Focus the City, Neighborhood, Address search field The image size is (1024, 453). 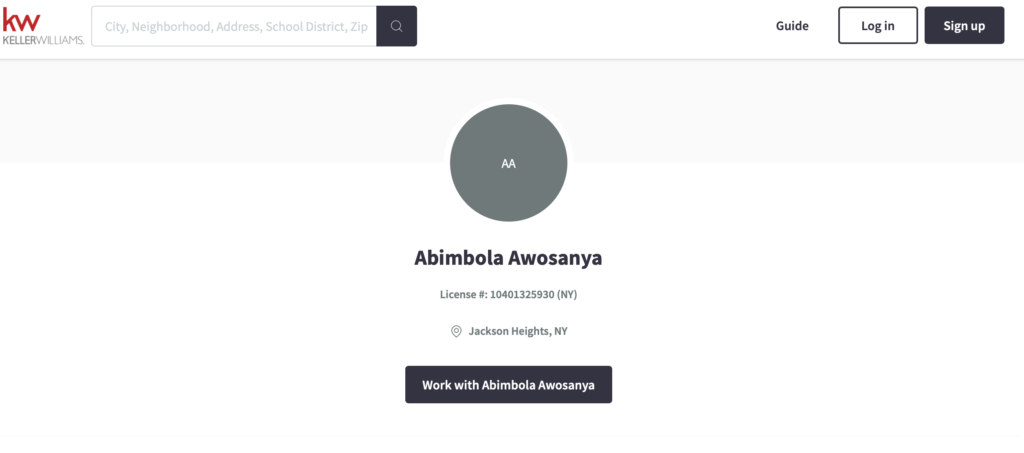[x=234, y=26]
